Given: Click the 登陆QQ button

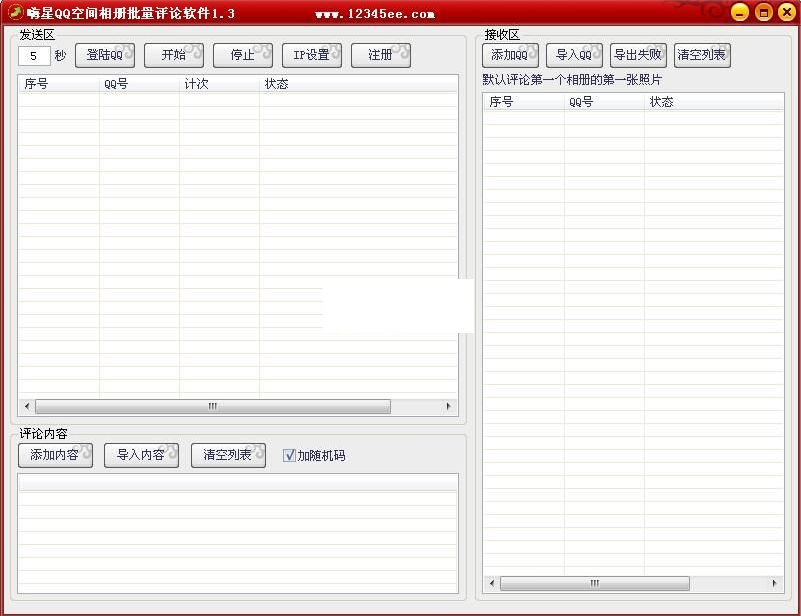Looking at the screenshot, I should [105, 55].
